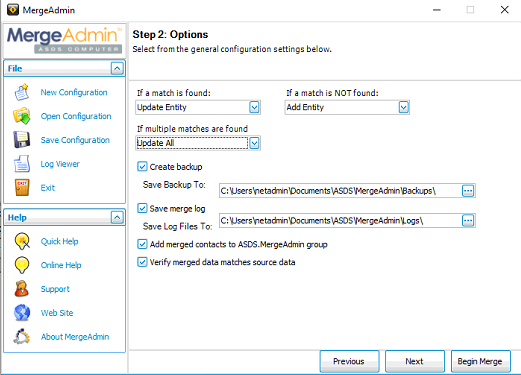Minimize the MergeAdmin window
The width and height of the screenshot is (521, 375).
(x=437, y=10)
